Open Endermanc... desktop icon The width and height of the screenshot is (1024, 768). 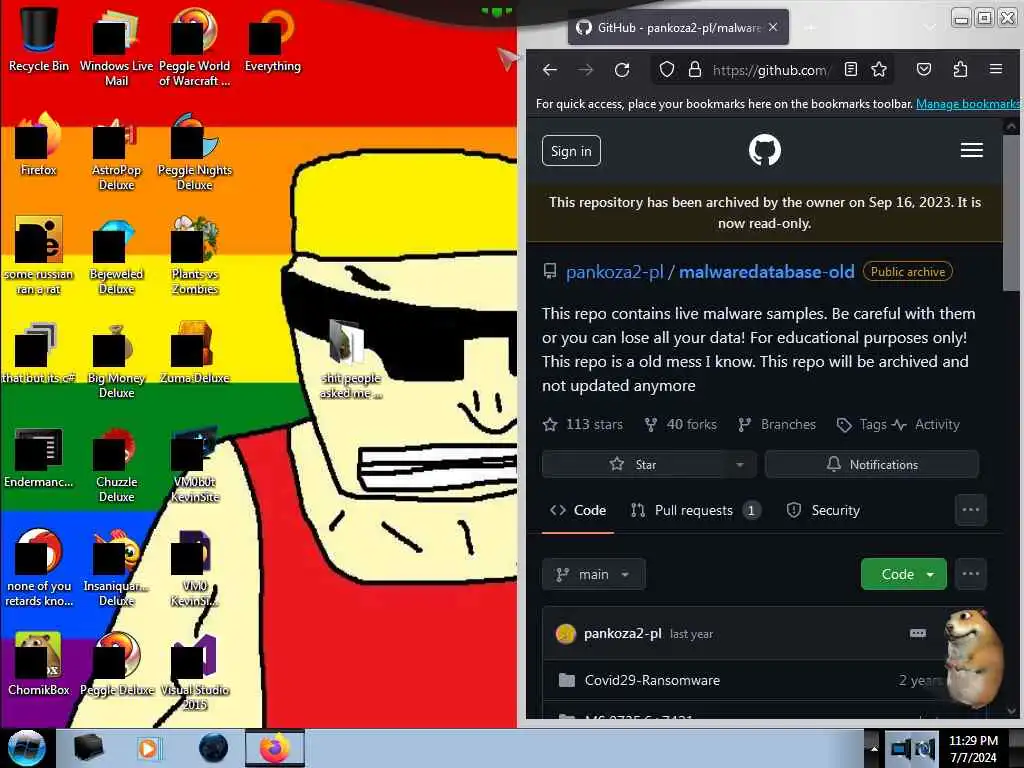(39, 457)
